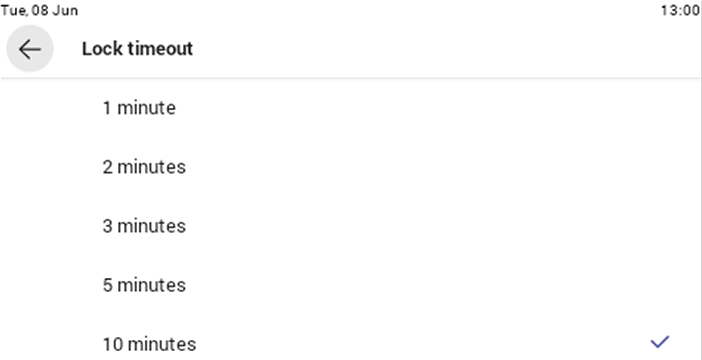Click the number 5 in fourth option

click(x=107, y=285)
